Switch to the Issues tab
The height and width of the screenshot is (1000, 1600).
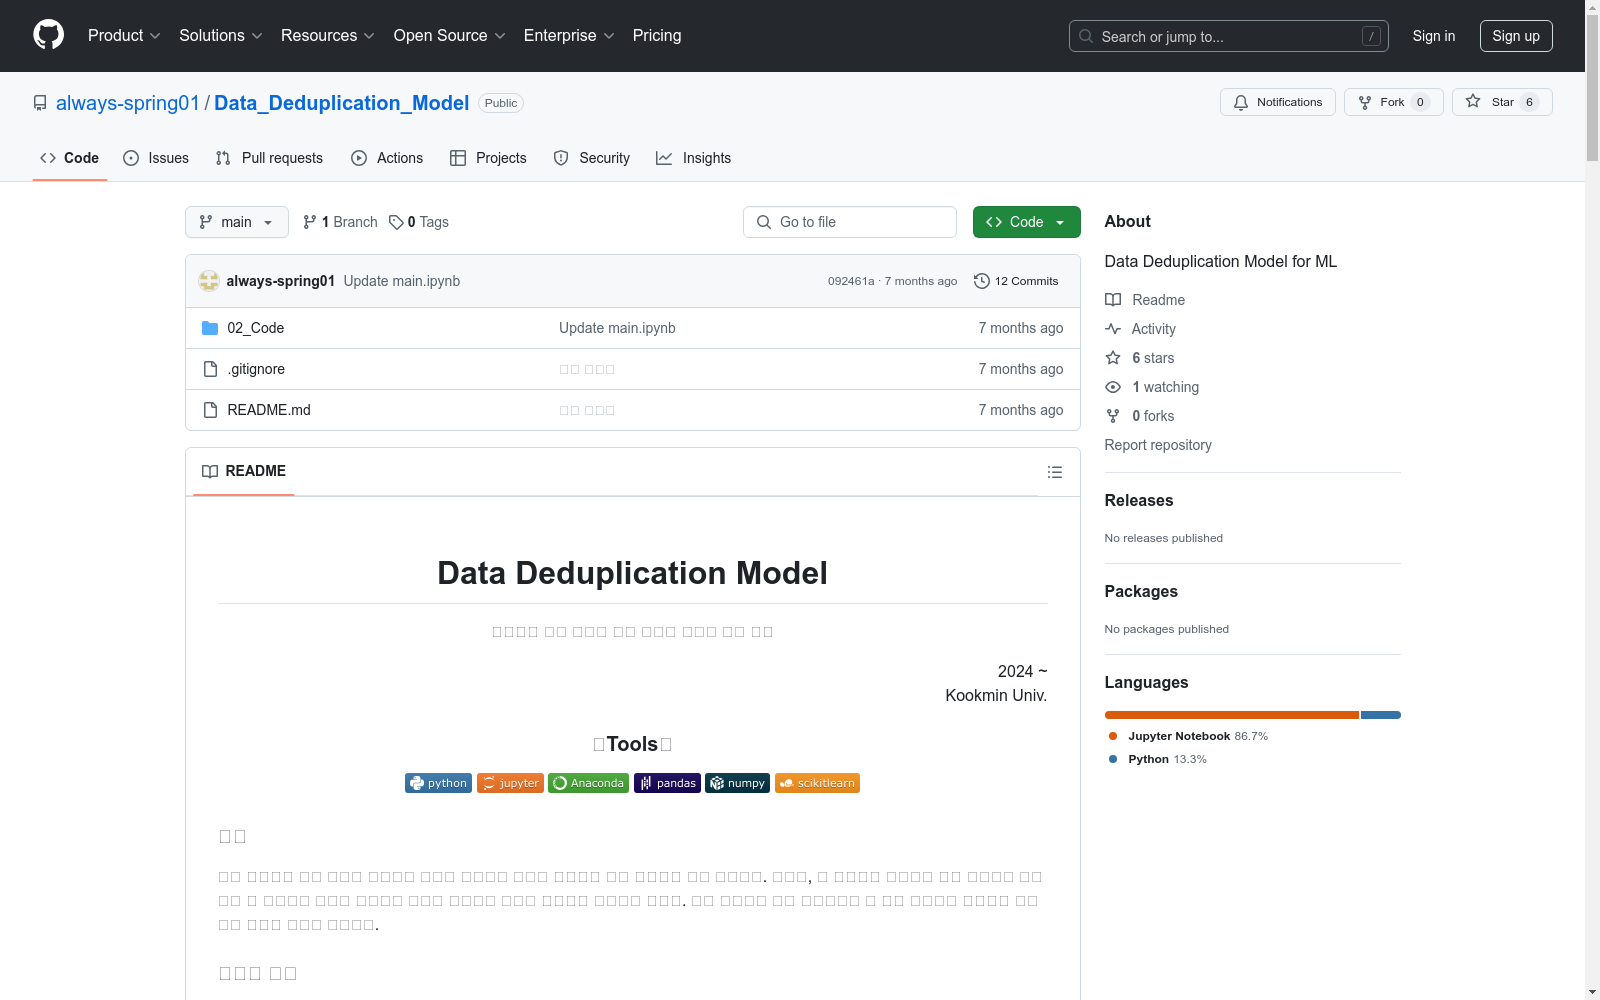point(156,158)
